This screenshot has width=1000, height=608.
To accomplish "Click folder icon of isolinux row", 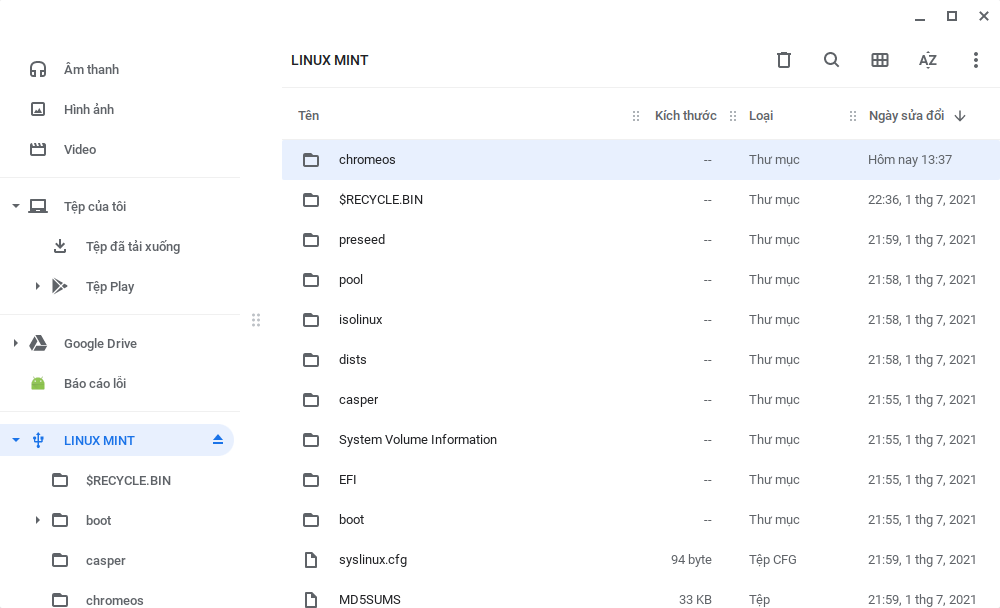I will (311, 320).
